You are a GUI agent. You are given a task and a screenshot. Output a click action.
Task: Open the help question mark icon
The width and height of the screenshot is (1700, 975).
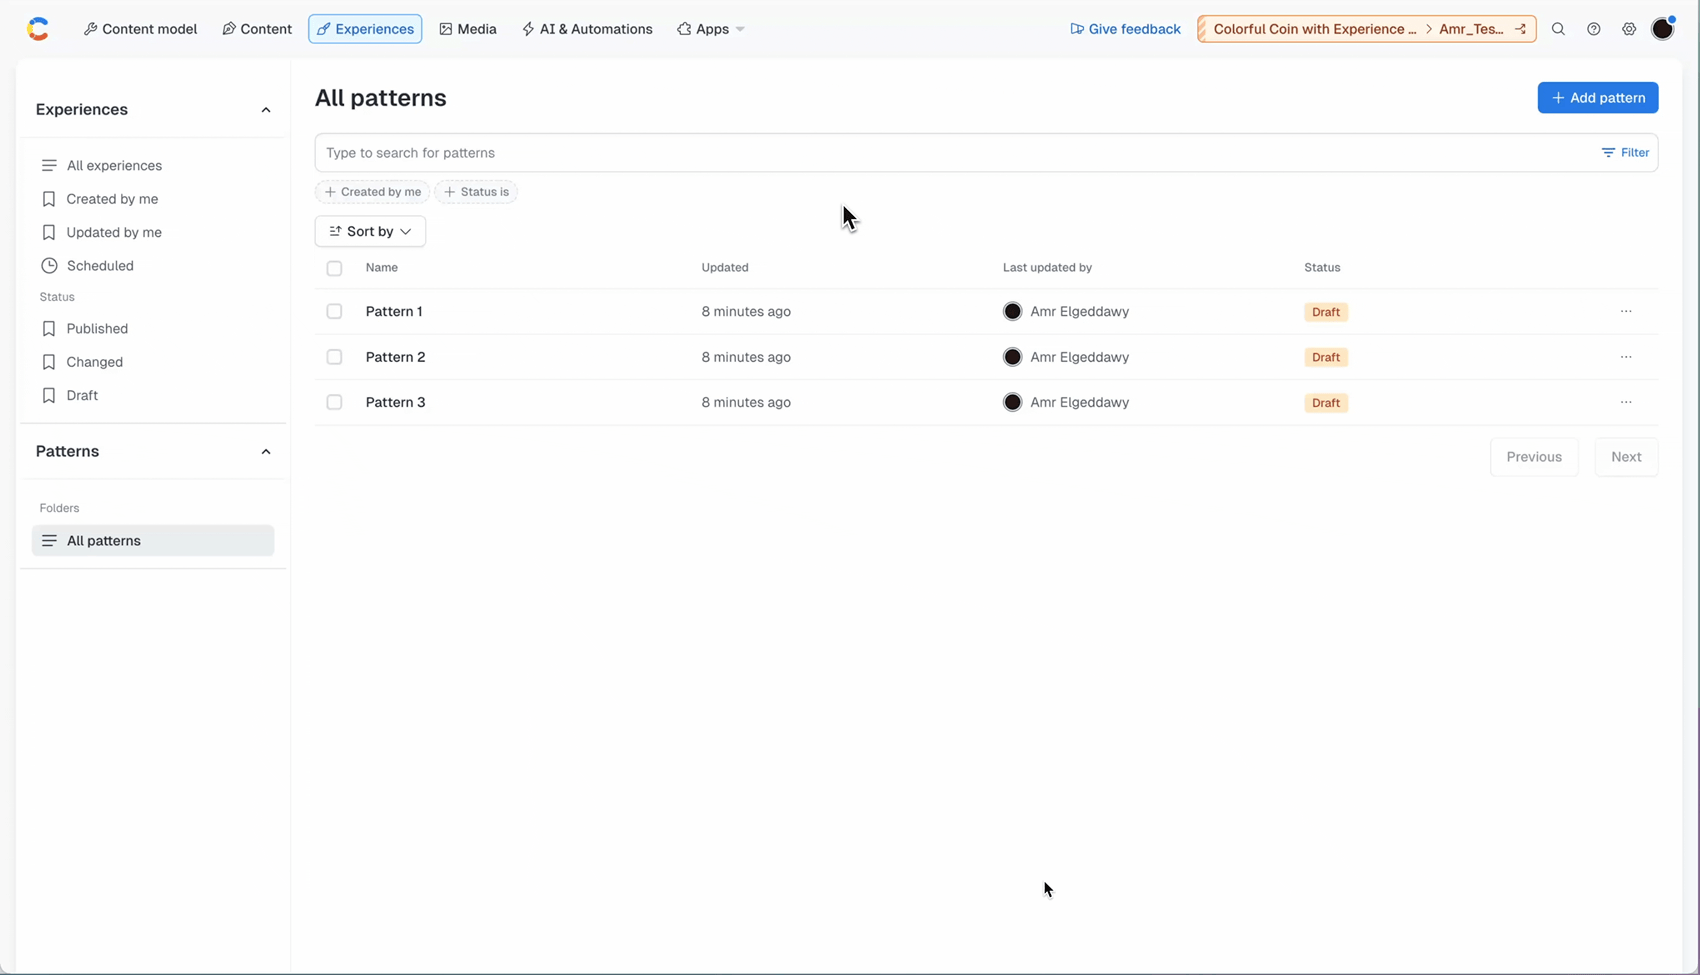point(1594,29)
